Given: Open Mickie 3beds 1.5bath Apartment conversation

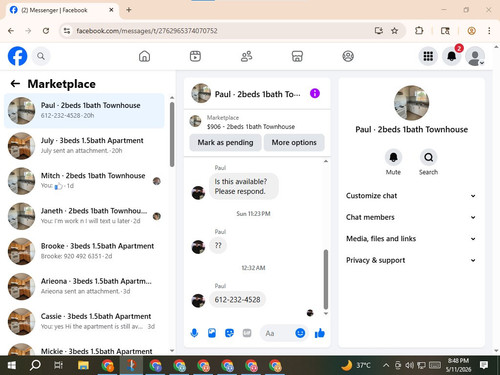Looking at the screenshot, I should click(x=84, y=349).
